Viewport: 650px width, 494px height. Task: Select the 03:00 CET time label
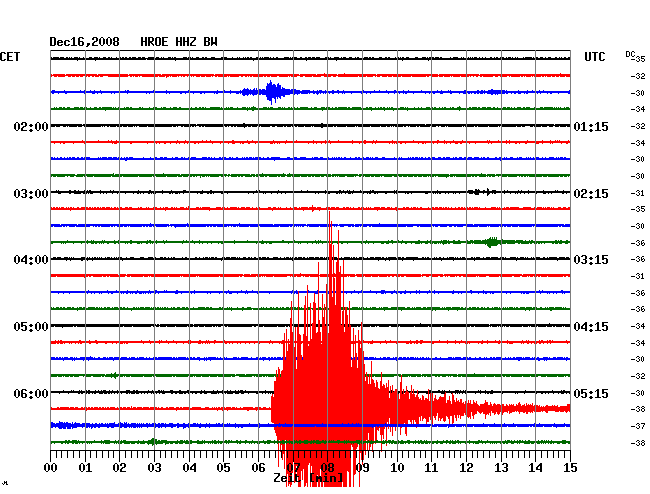31,194
